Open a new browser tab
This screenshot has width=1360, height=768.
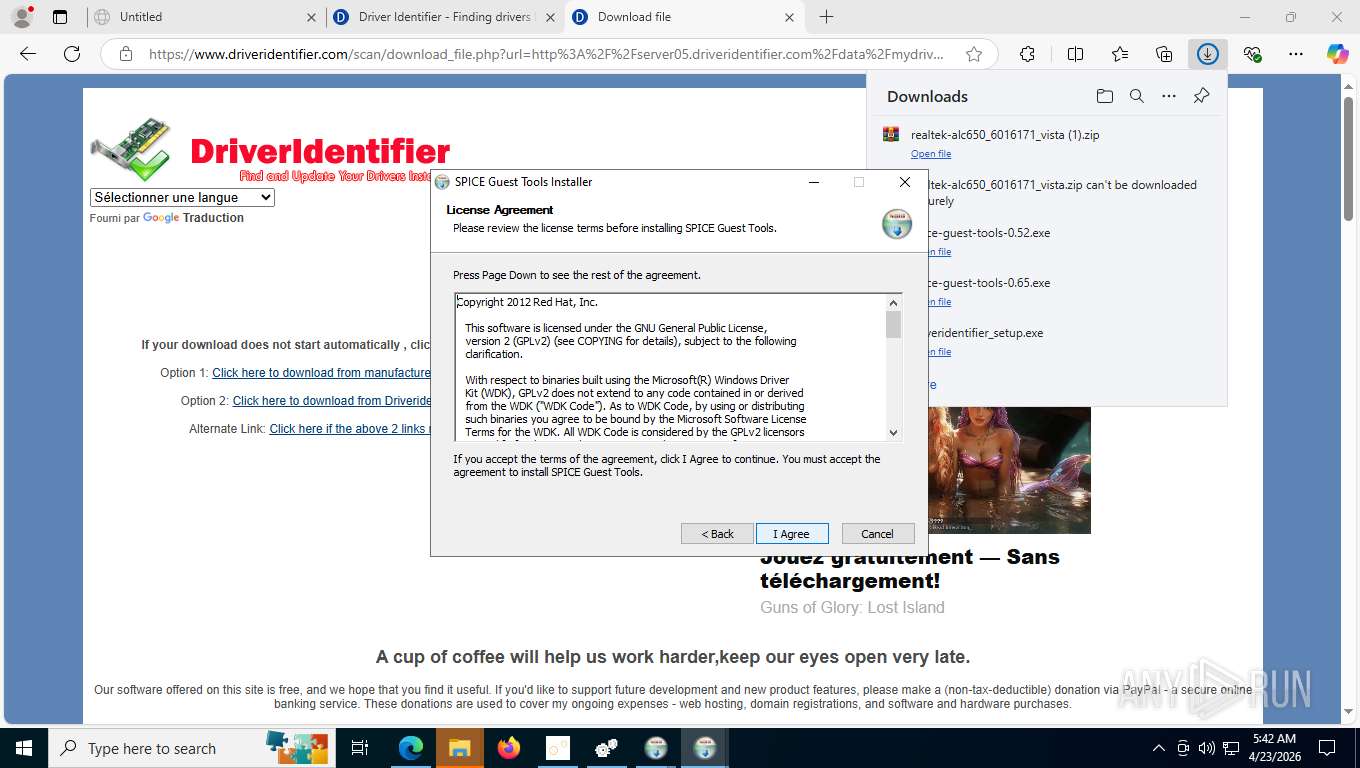tap(826, 17)
